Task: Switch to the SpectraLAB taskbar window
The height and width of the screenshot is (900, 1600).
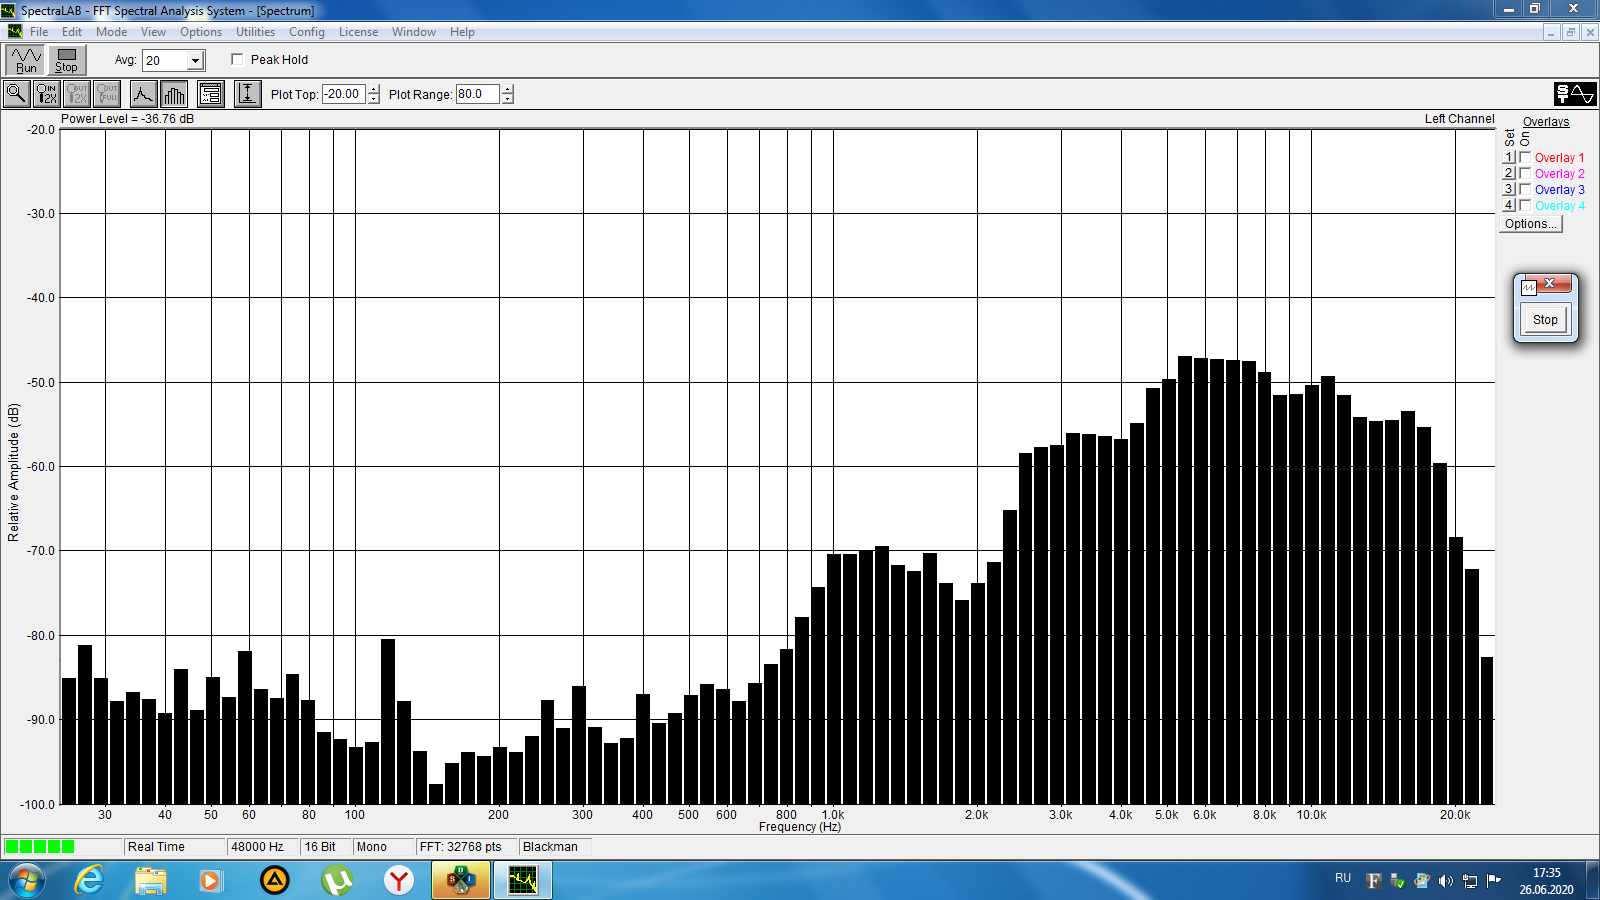Action: pos(523,881)
